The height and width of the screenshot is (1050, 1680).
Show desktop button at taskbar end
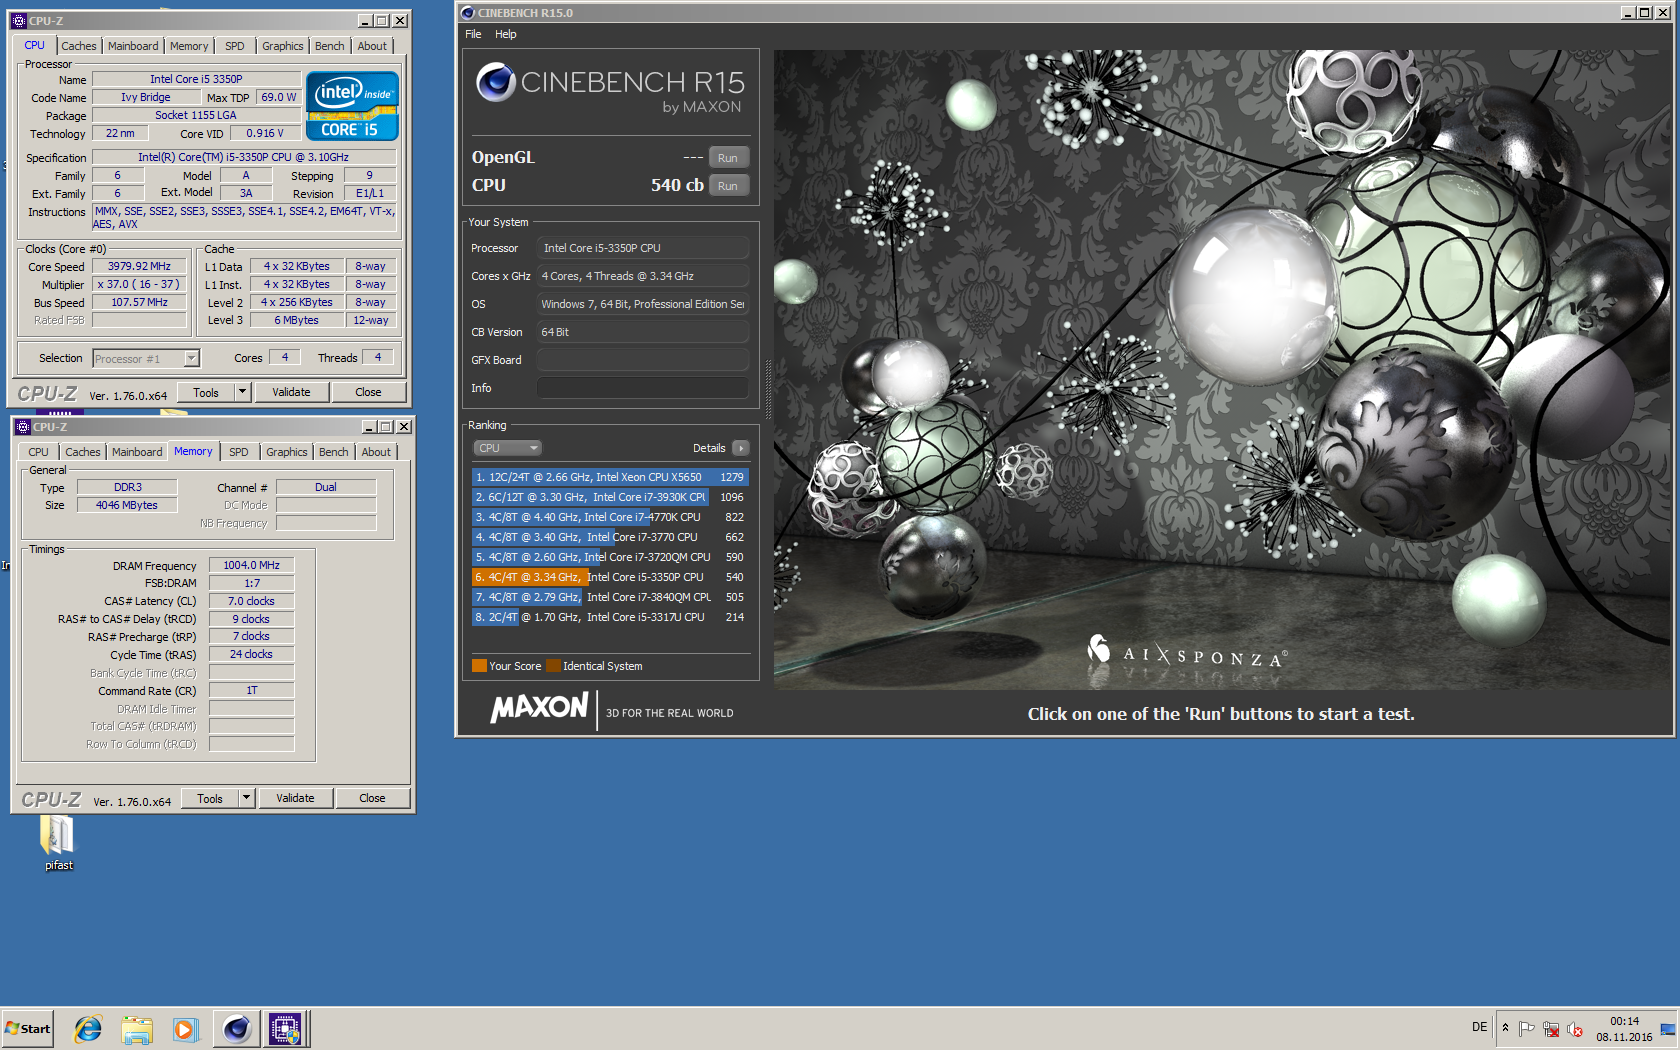point(1668,1028)
